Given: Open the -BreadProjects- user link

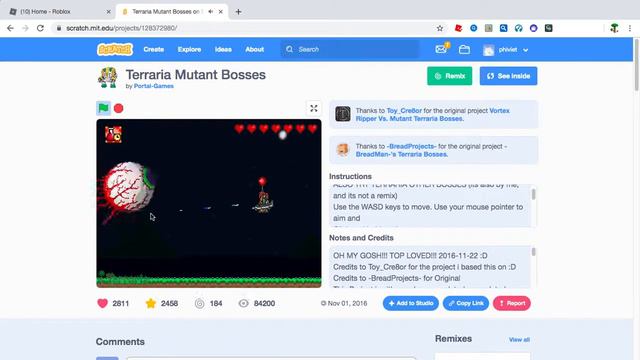Looking at the screenshot, I should [x=411, y=146].
